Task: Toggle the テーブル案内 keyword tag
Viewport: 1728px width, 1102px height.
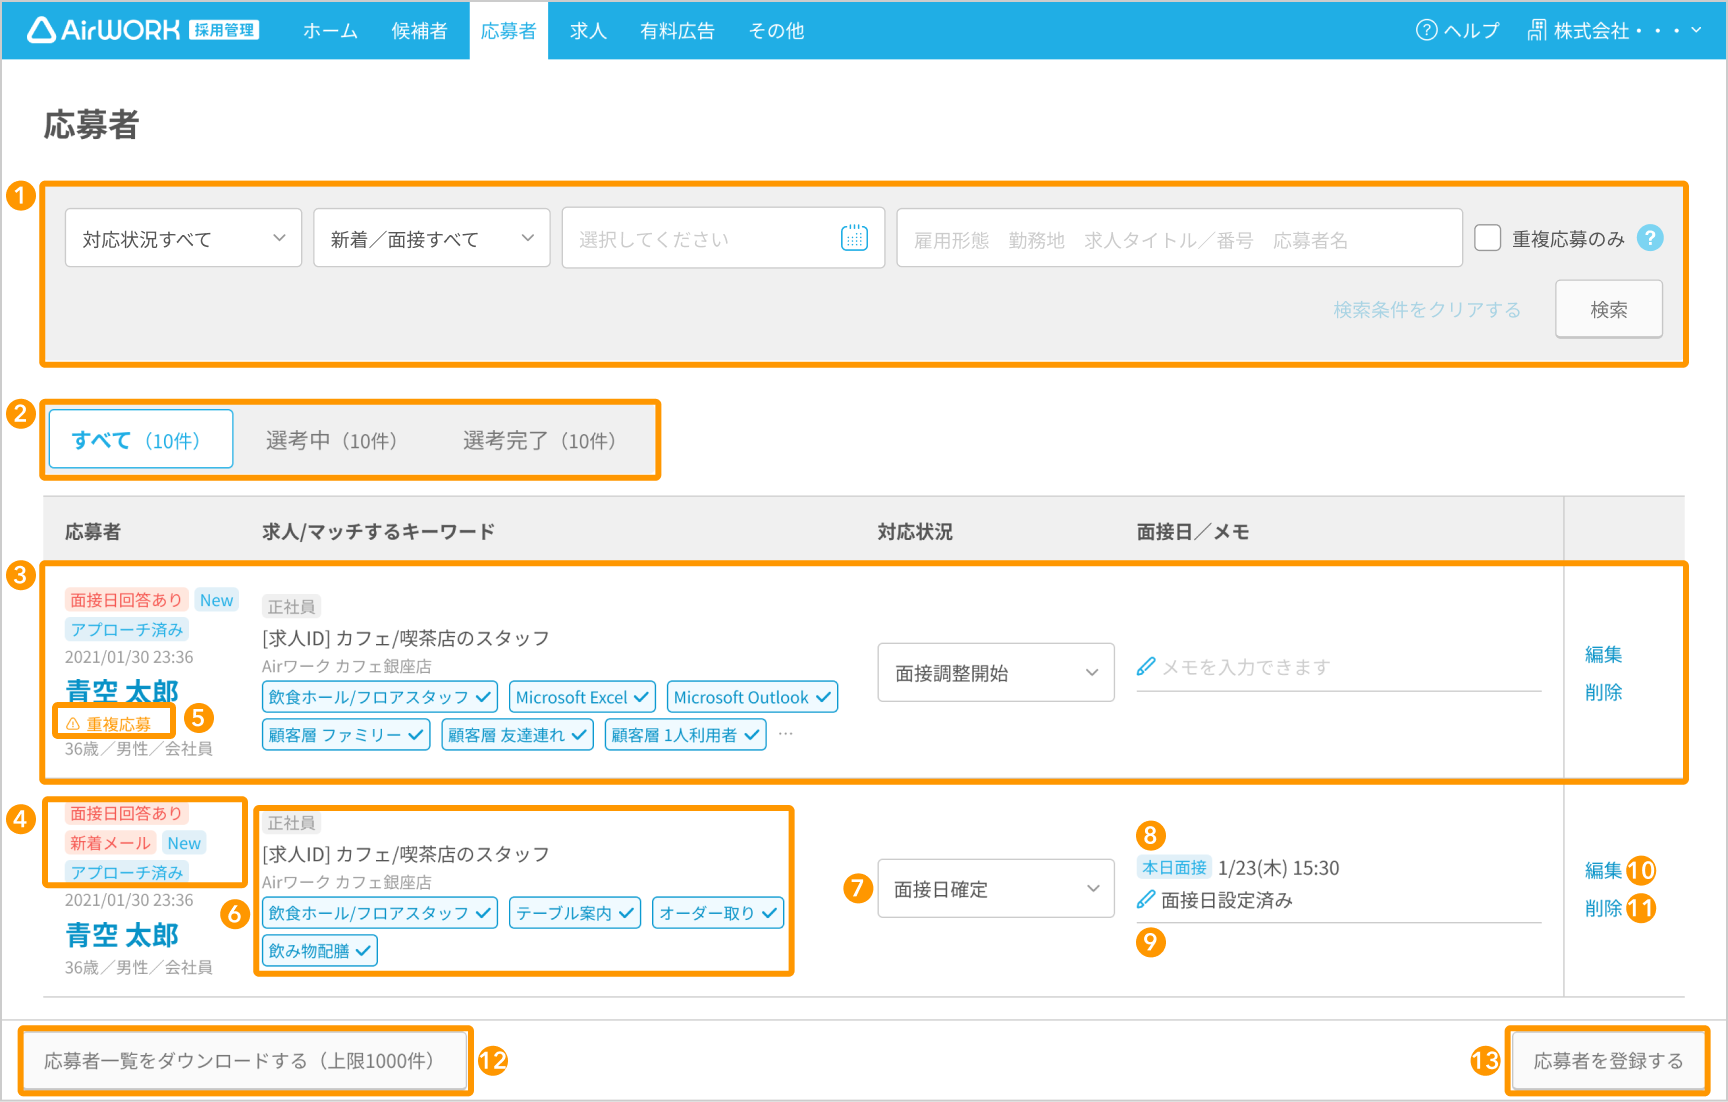Action: [x=575, y=913]
